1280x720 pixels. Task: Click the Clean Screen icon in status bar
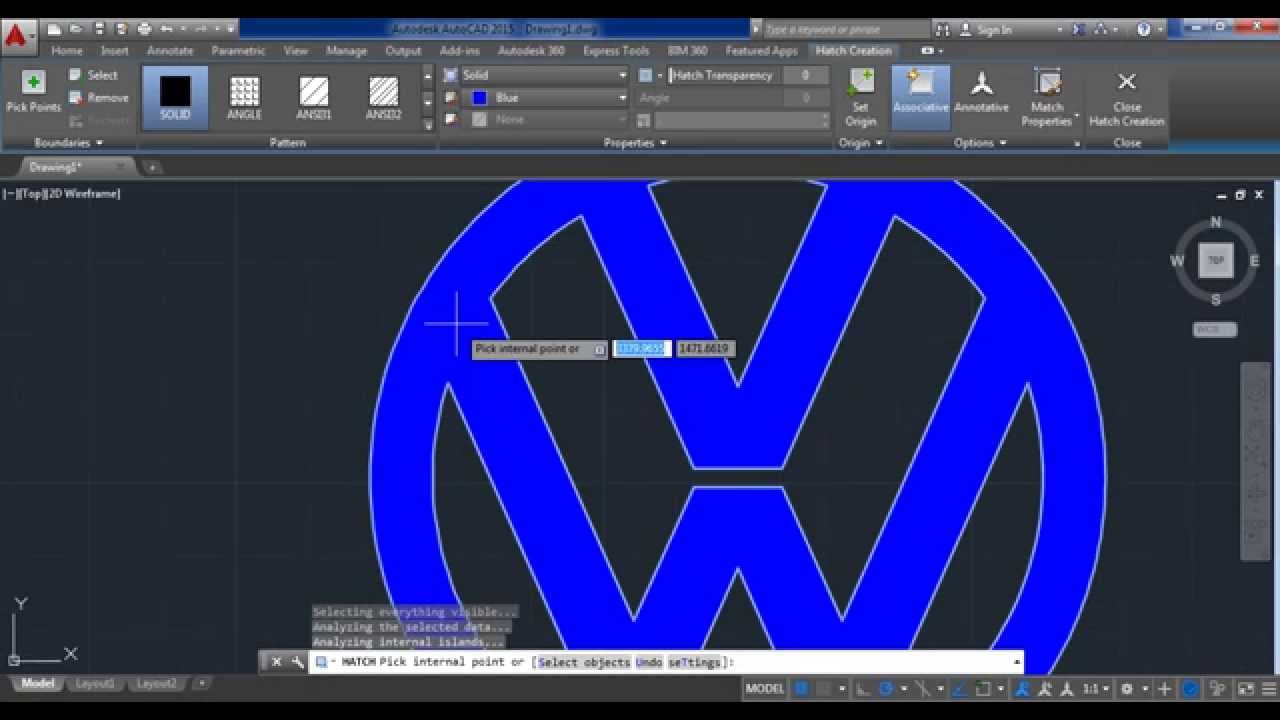(x=1245, y=689)
